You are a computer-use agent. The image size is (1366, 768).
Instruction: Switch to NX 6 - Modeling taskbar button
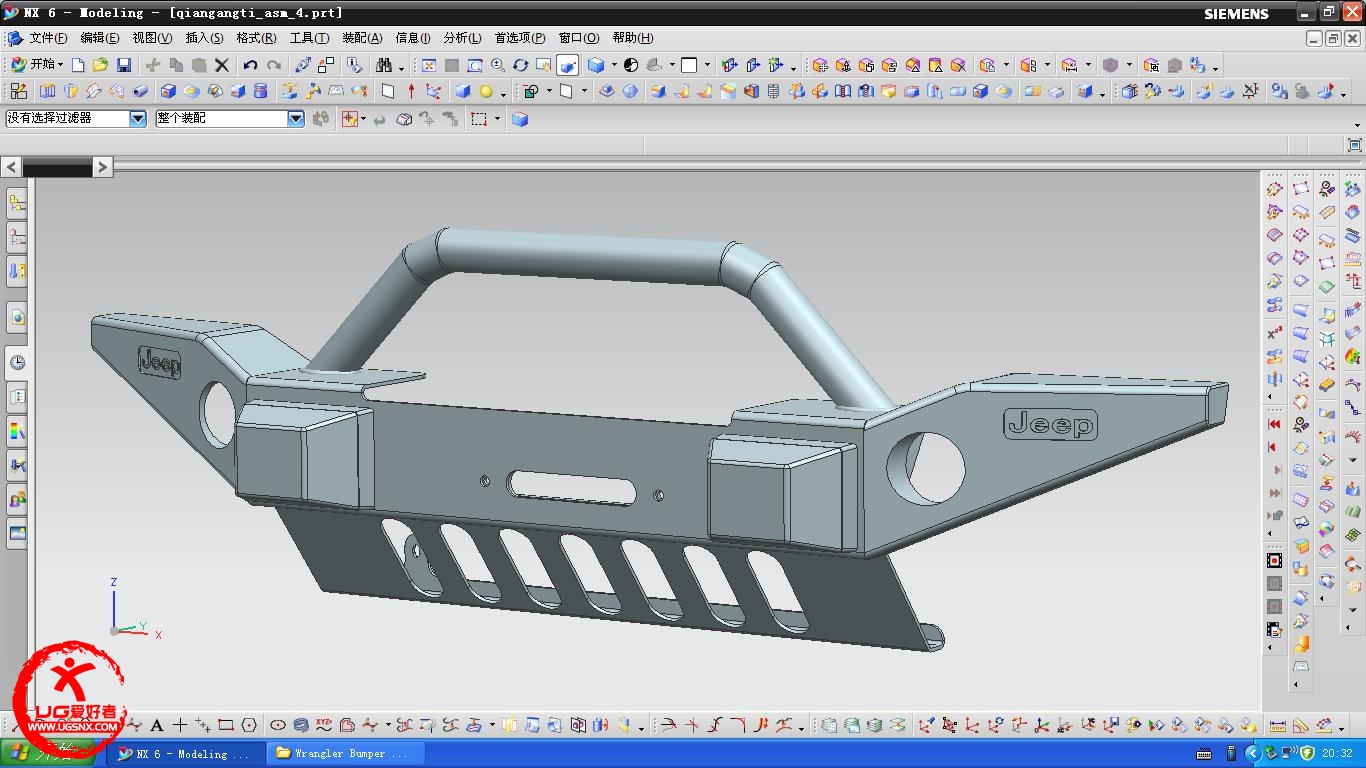tap(186, 753)
